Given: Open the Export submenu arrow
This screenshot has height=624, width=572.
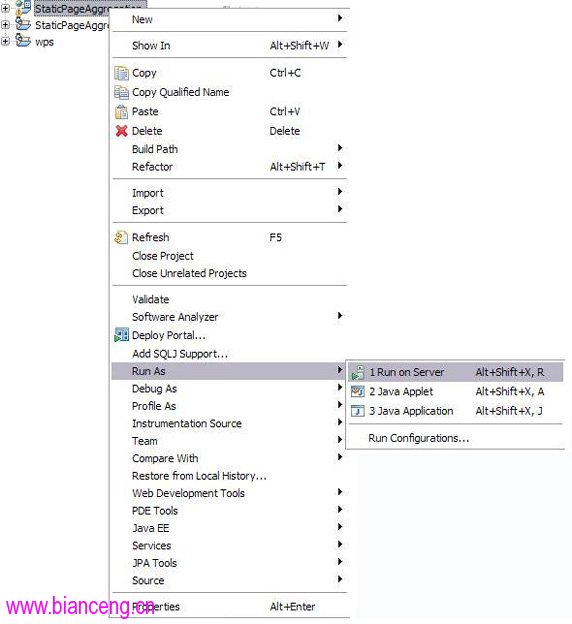Looking at the screenshot, I should (x=340, y=209).
